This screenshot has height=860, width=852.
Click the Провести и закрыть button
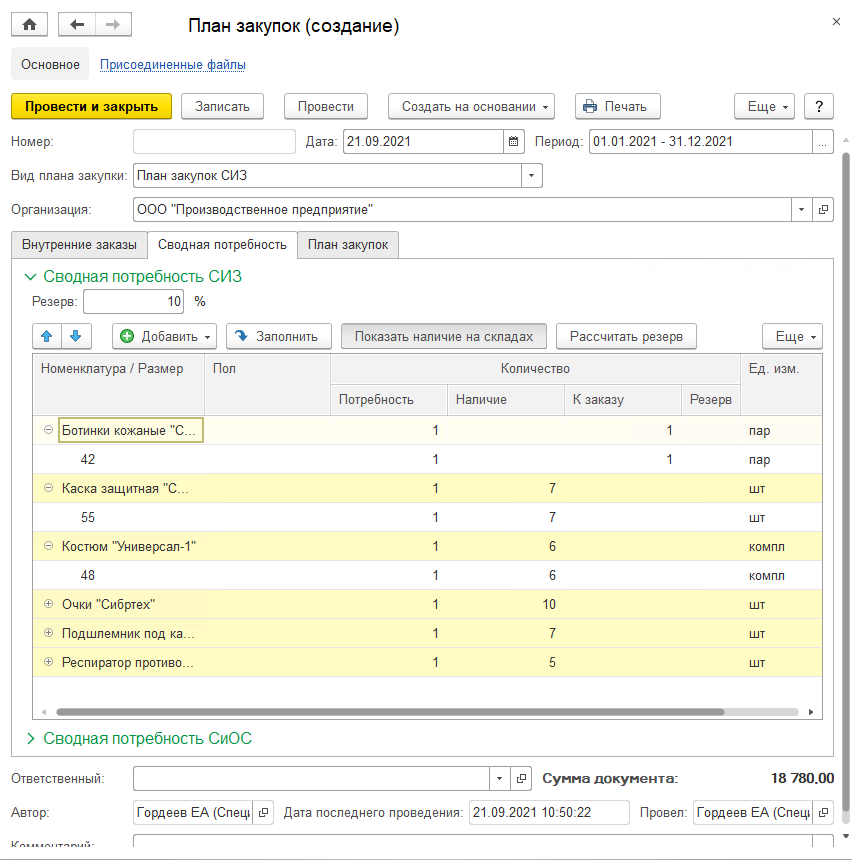tap(91, 106)
